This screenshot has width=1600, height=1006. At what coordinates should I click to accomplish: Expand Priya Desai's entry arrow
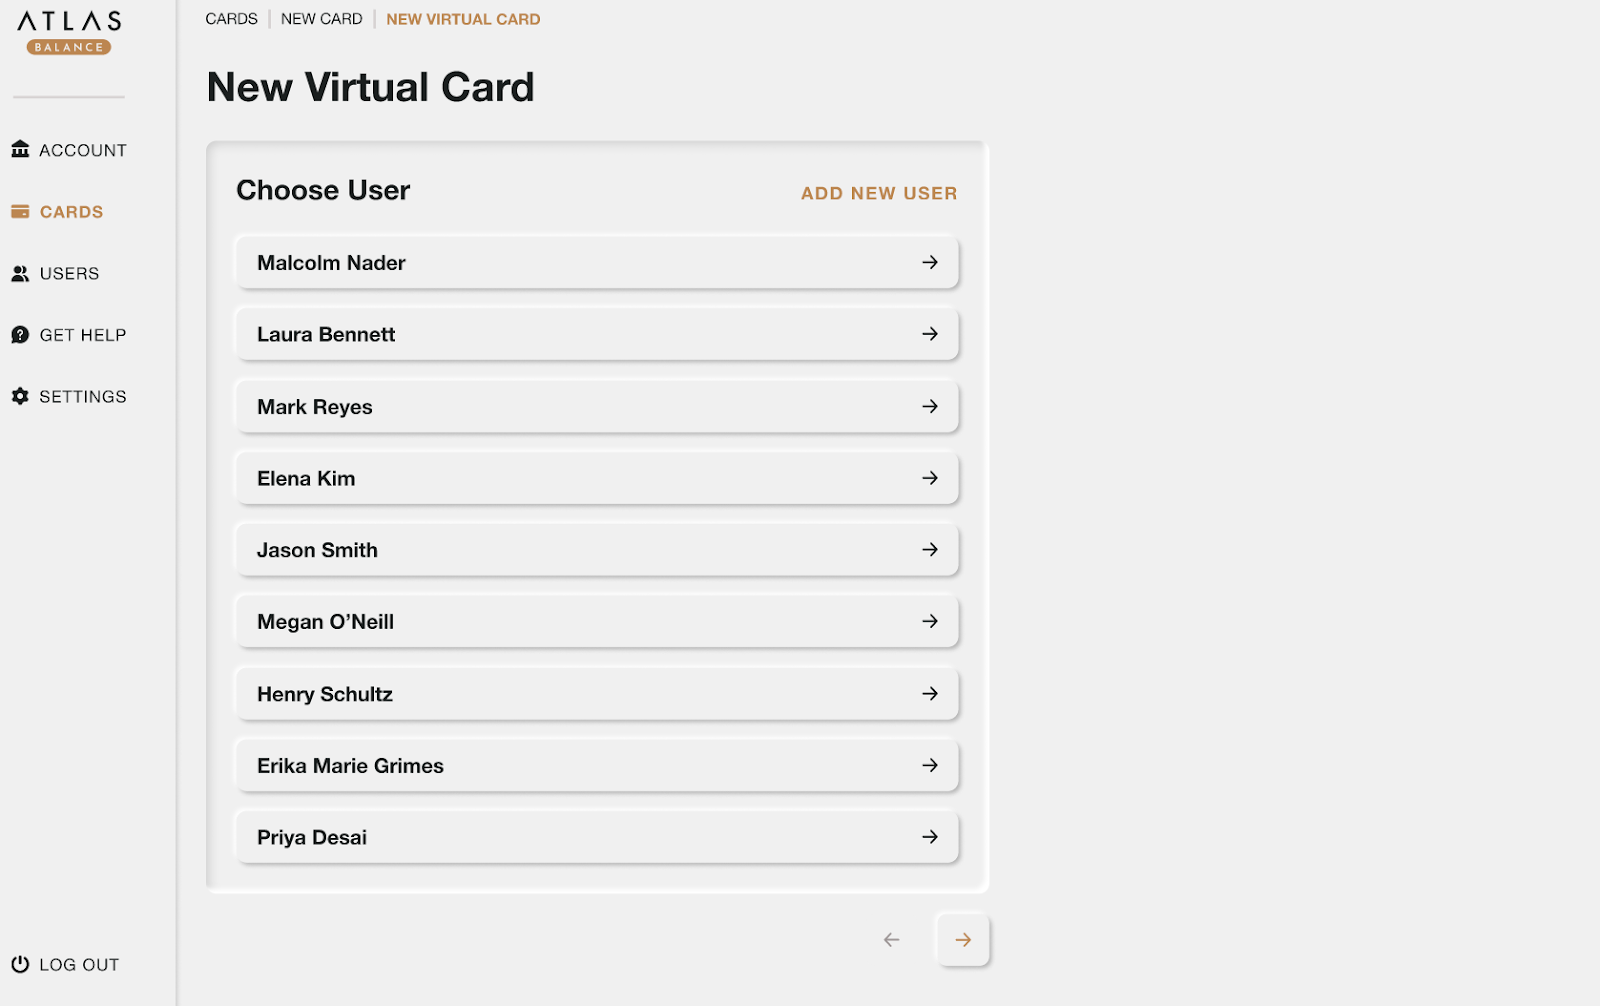(x=930, y=837)
